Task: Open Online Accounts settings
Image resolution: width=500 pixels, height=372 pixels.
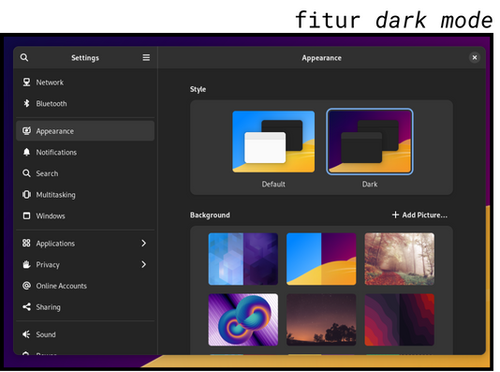Action: [x=85, y=286]
